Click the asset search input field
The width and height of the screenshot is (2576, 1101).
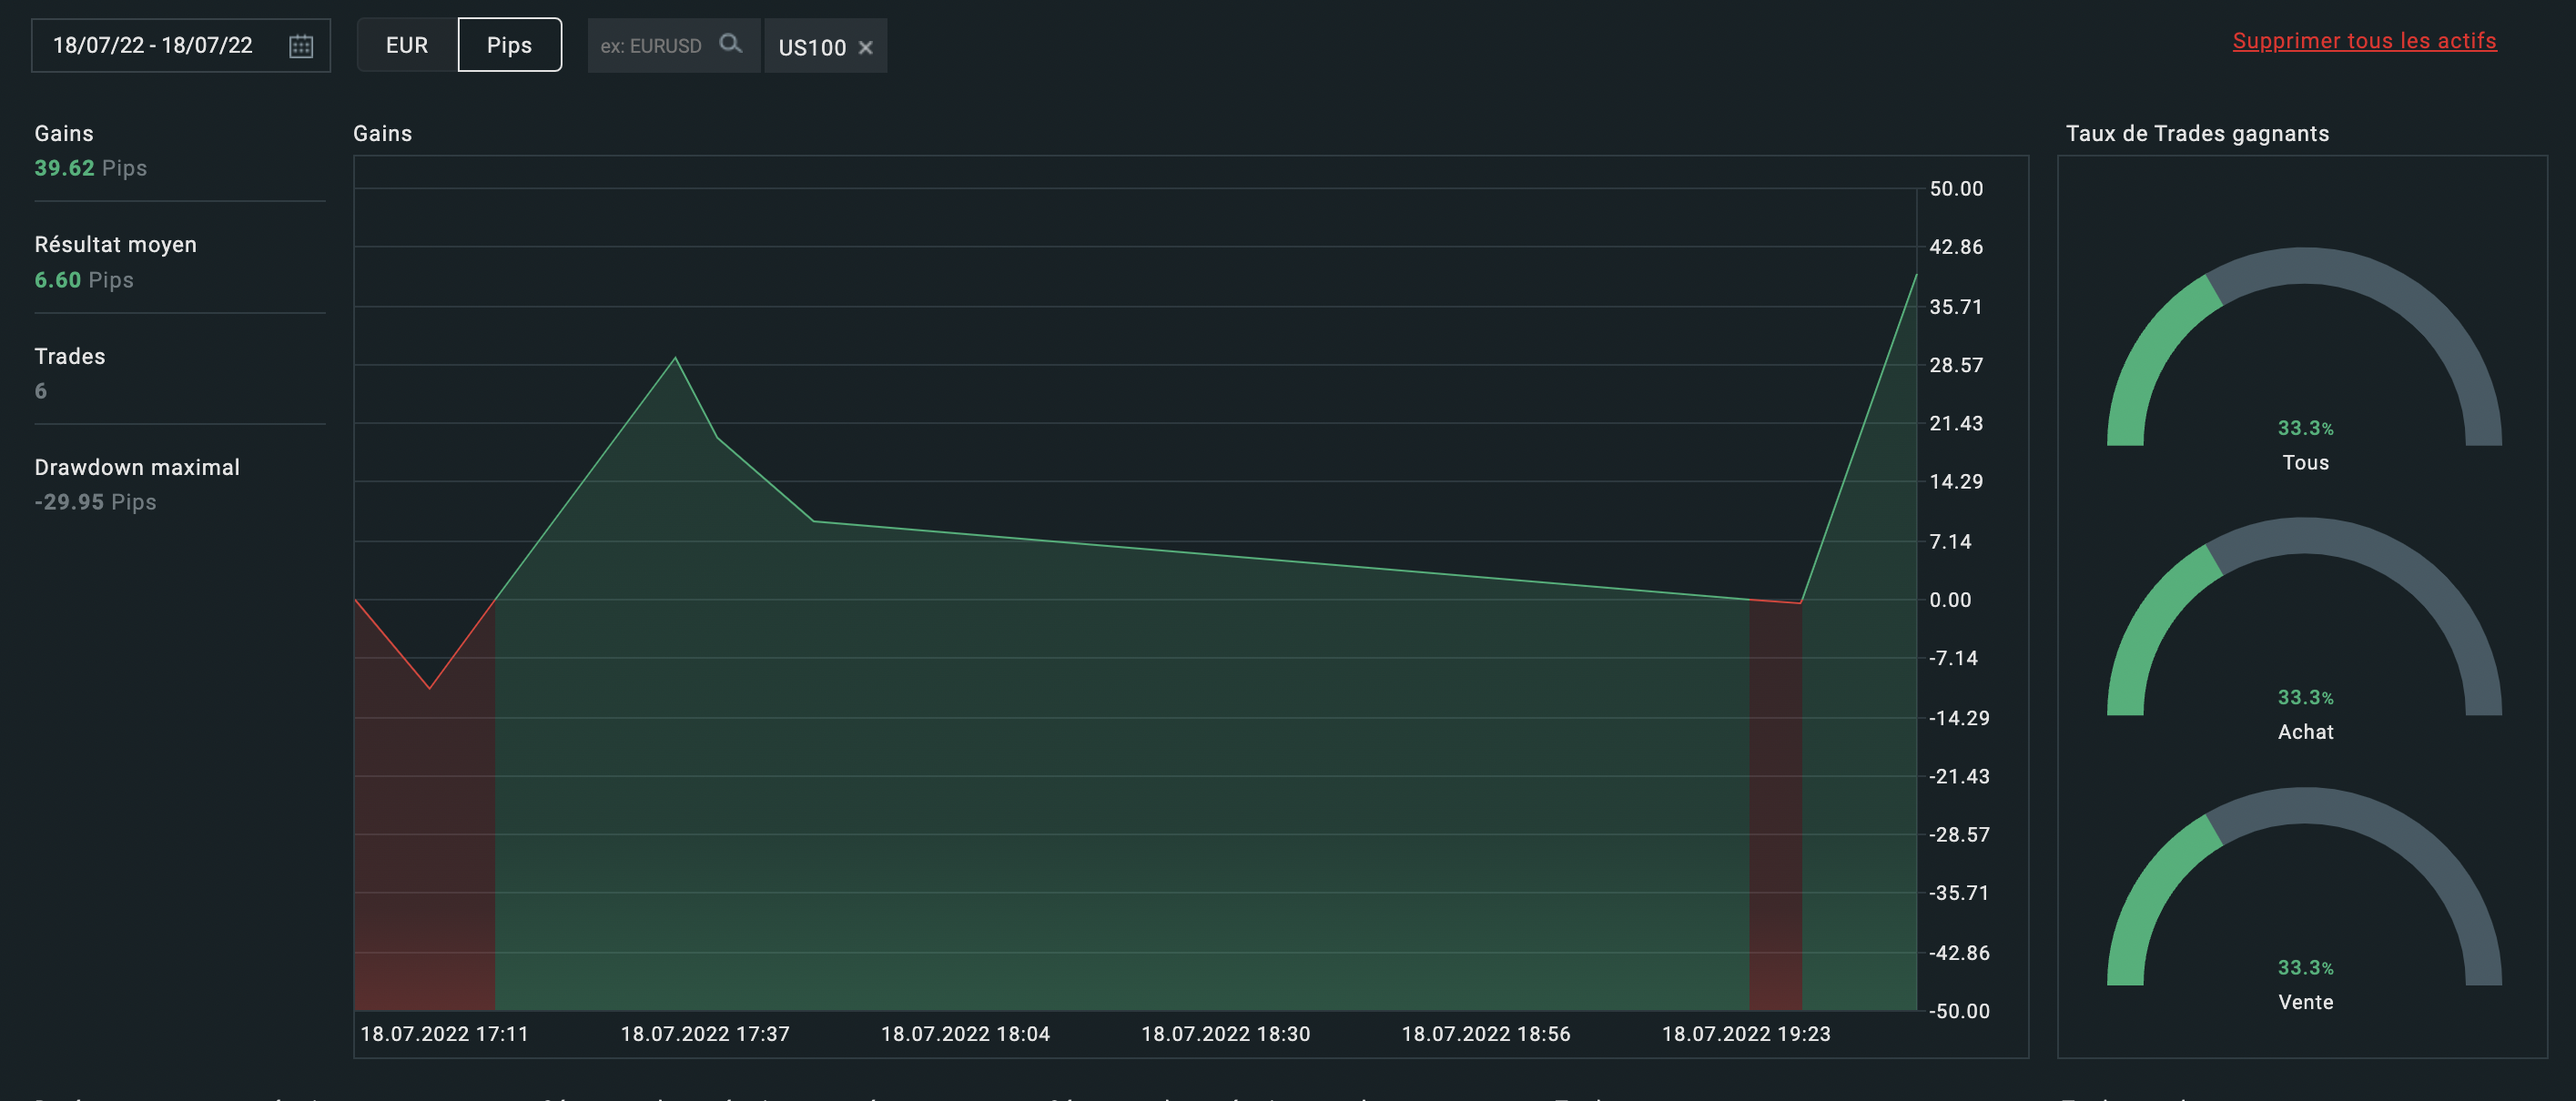coord(652,46)
